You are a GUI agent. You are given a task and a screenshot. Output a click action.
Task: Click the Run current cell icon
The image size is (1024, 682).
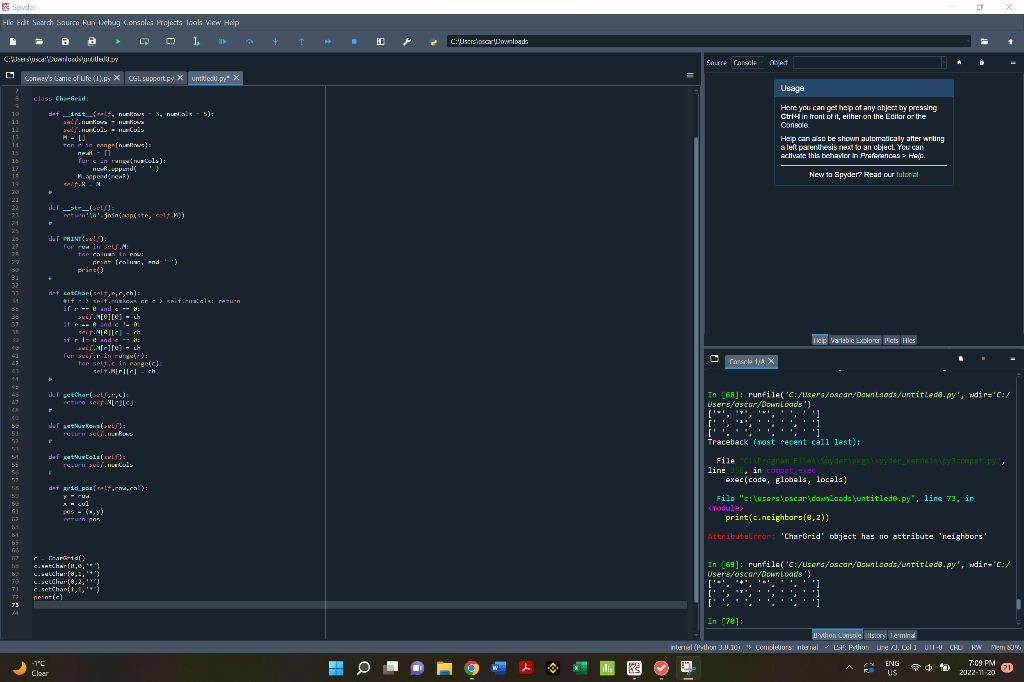click(x=144, y=41)
